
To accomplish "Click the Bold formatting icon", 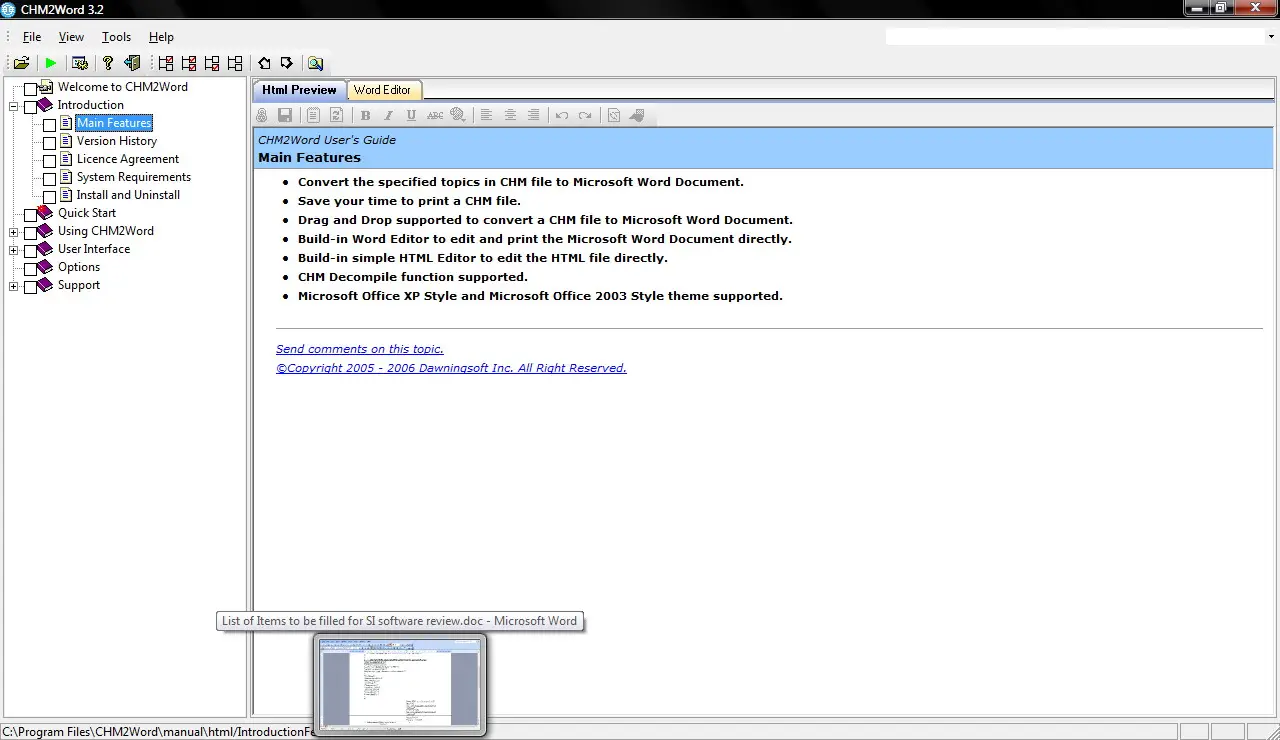I will click(x=365, y=115).
